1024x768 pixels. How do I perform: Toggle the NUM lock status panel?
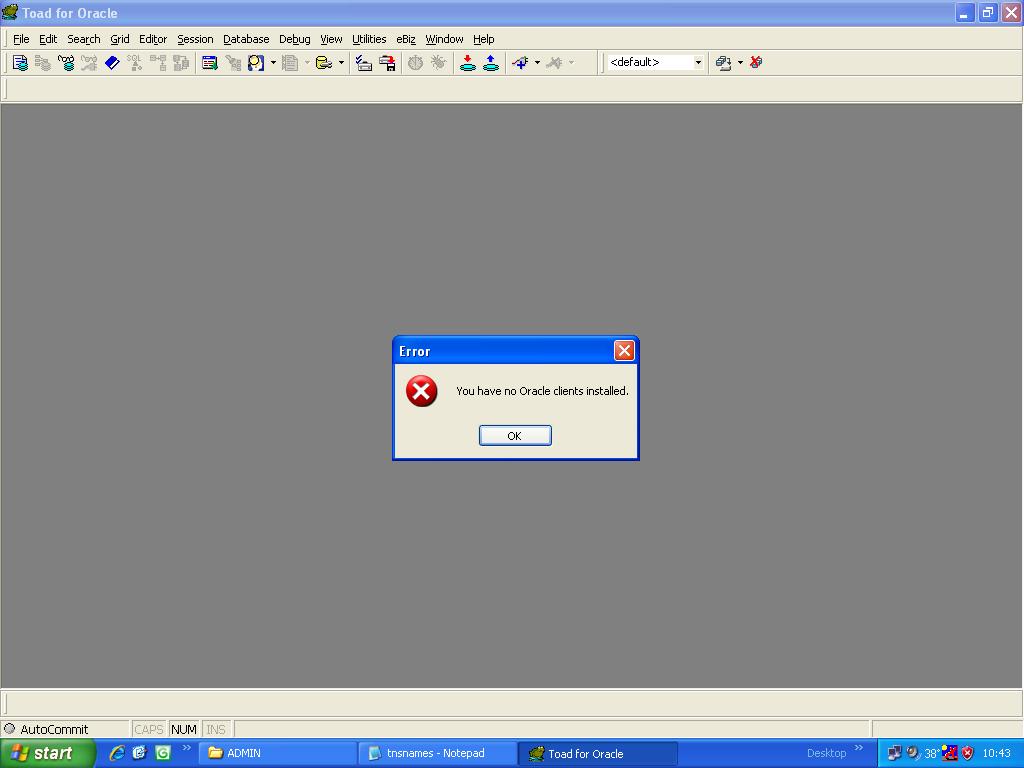[x=184, y=730]
